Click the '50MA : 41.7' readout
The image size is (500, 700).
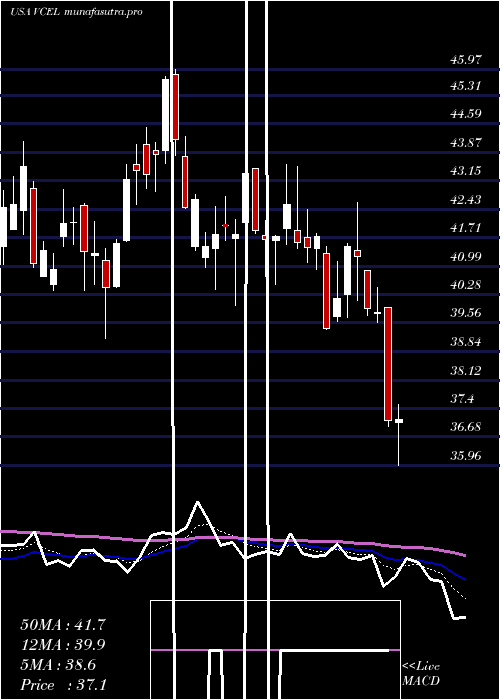(63, 625)
